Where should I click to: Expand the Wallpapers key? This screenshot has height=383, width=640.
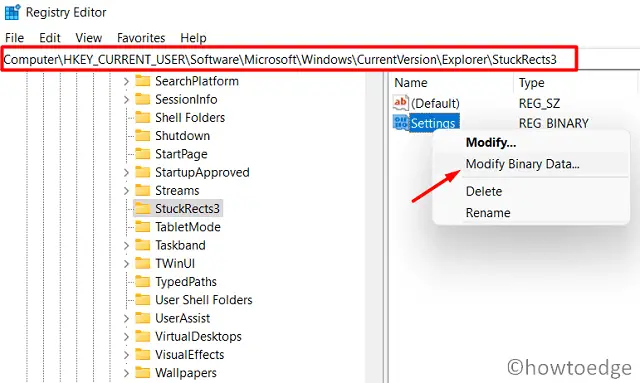126,373
